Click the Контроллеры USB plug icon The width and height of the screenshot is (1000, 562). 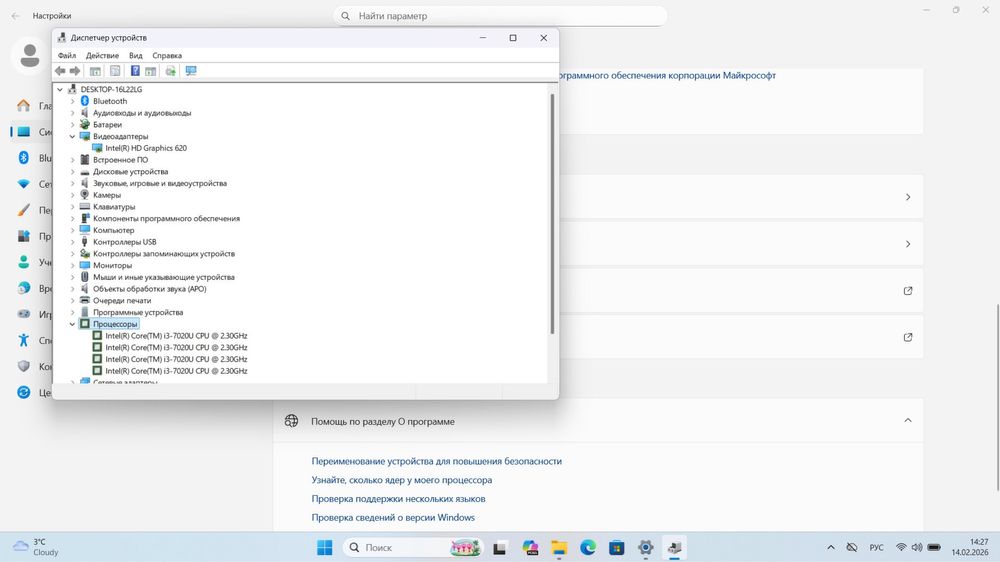coord(84,242)
